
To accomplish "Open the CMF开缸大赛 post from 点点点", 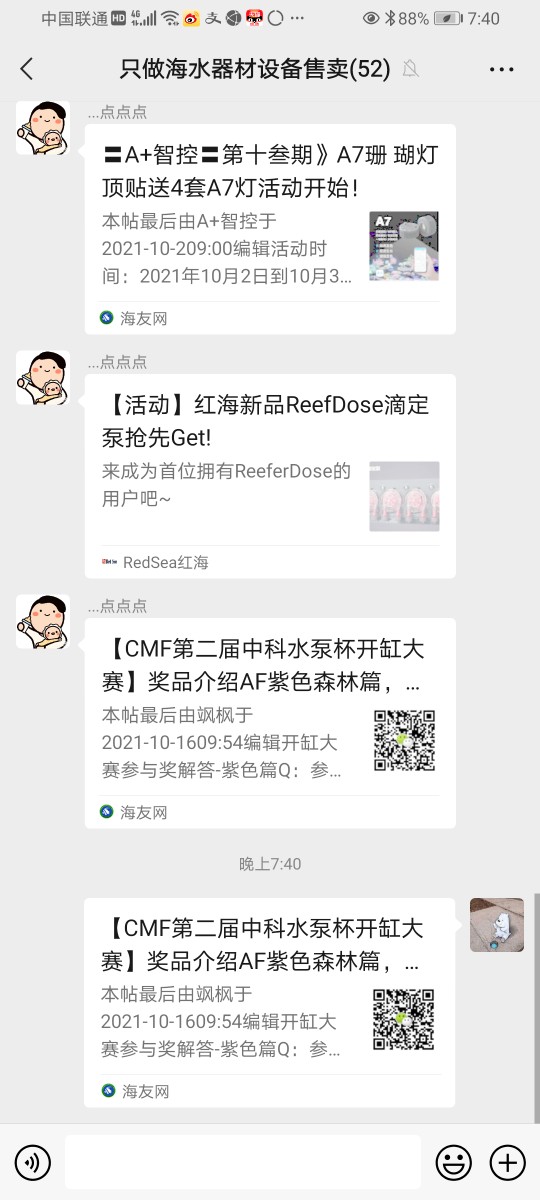I will 270,723.
